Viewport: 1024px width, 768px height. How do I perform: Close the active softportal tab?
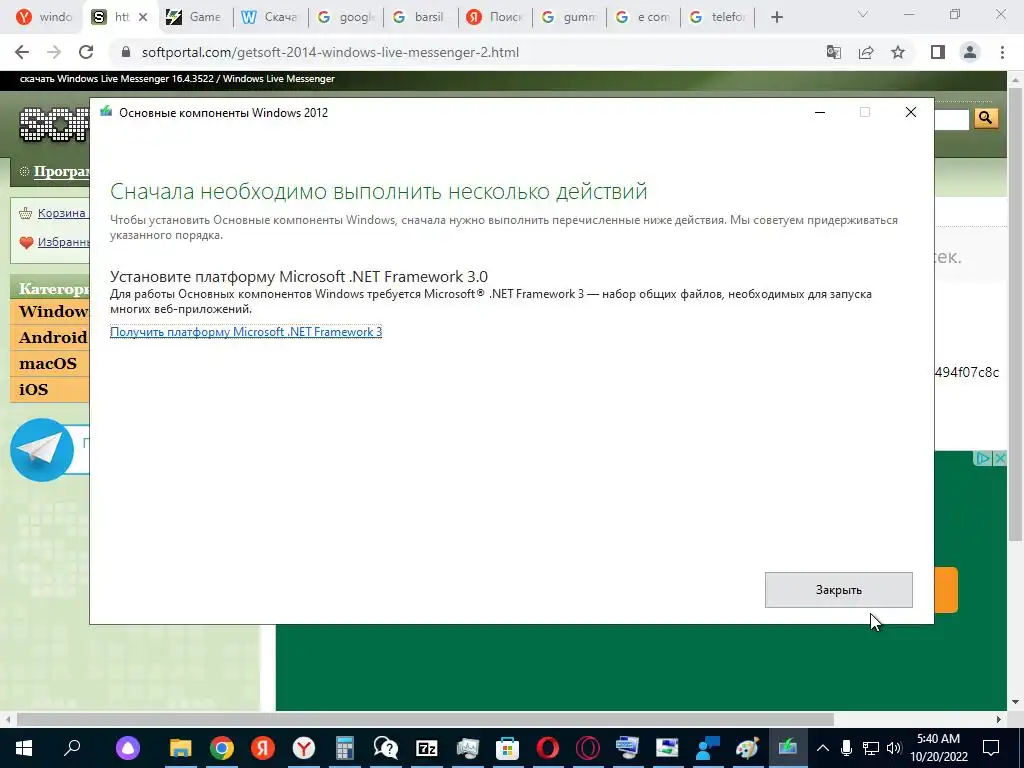[x=143, y=17]
